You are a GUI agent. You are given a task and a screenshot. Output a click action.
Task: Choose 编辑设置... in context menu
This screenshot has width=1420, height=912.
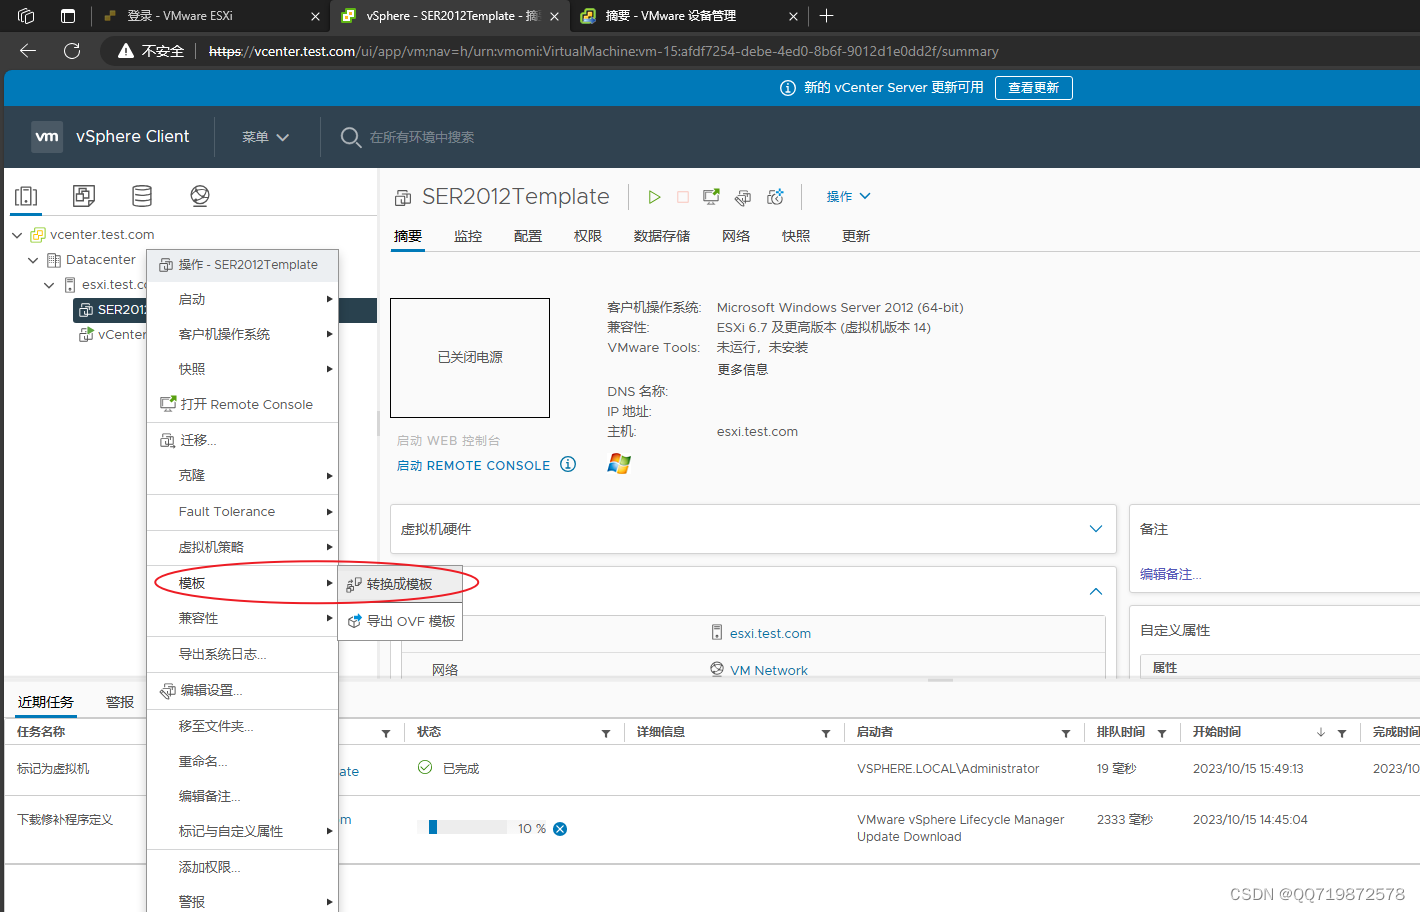pyautogui.click(x=243, y=690)
